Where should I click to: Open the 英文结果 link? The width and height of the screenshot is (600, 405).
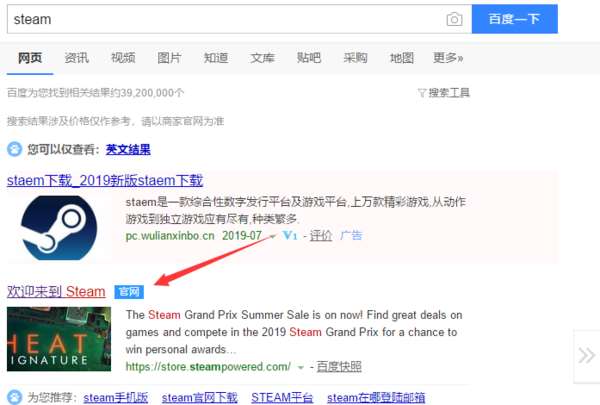[x=128, y=149]
